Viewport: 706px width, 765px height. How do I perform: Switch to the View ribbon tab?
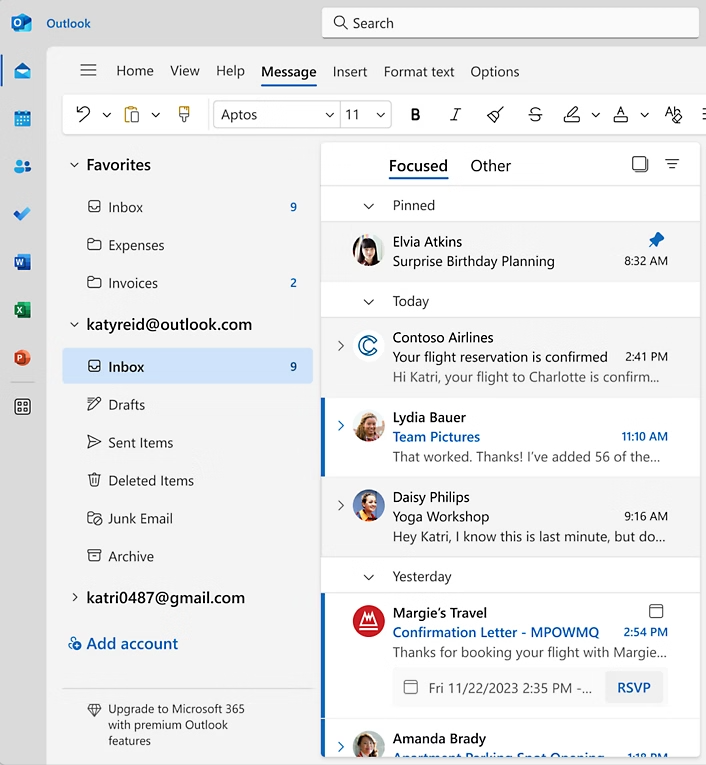185,71
